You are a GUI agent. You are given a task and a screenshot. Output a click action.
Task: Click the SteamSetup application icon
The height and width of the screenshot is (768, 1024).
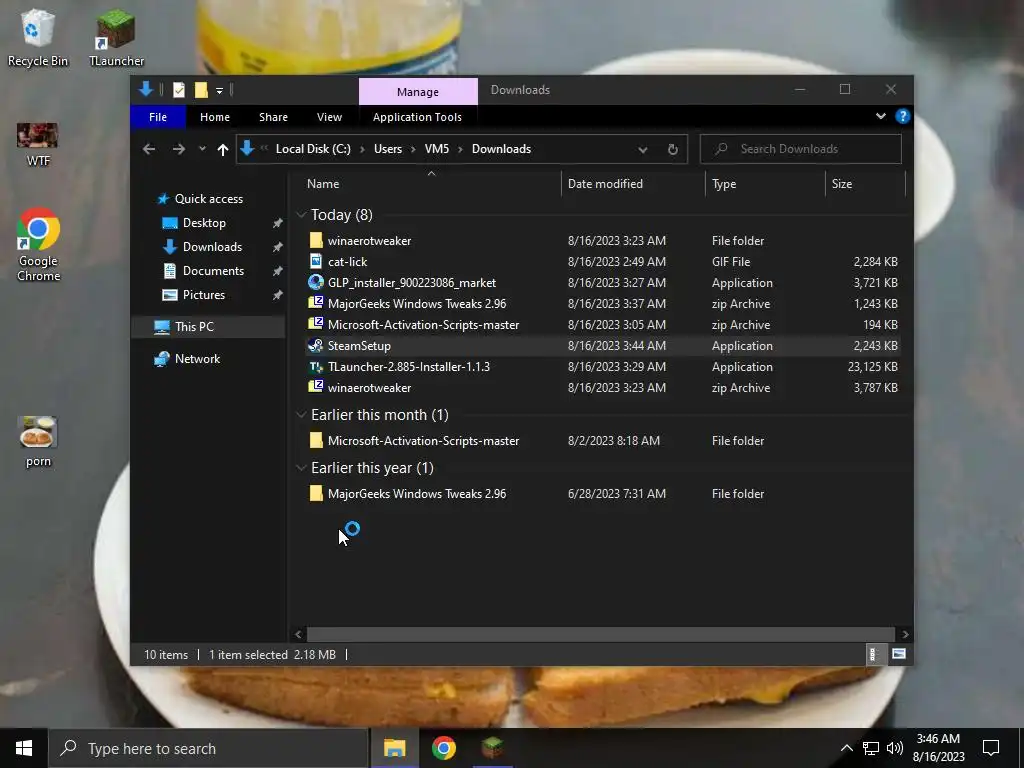(x=315, y=345)
